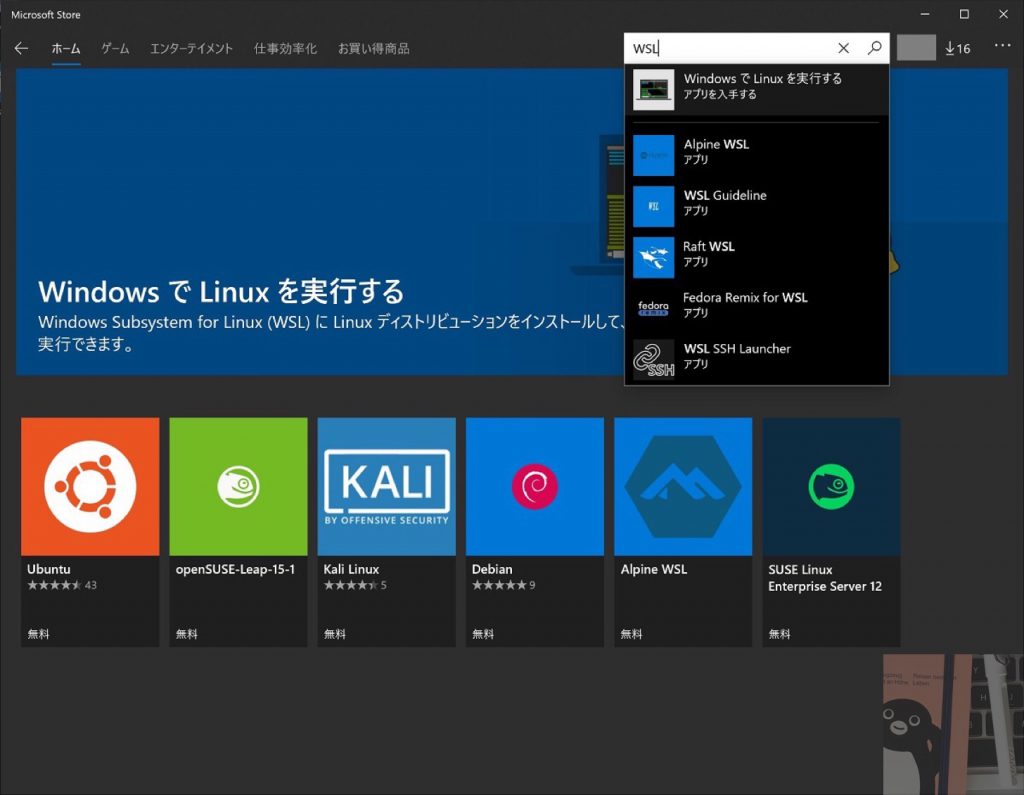Switch to the ホーム tab

[66, 49]
